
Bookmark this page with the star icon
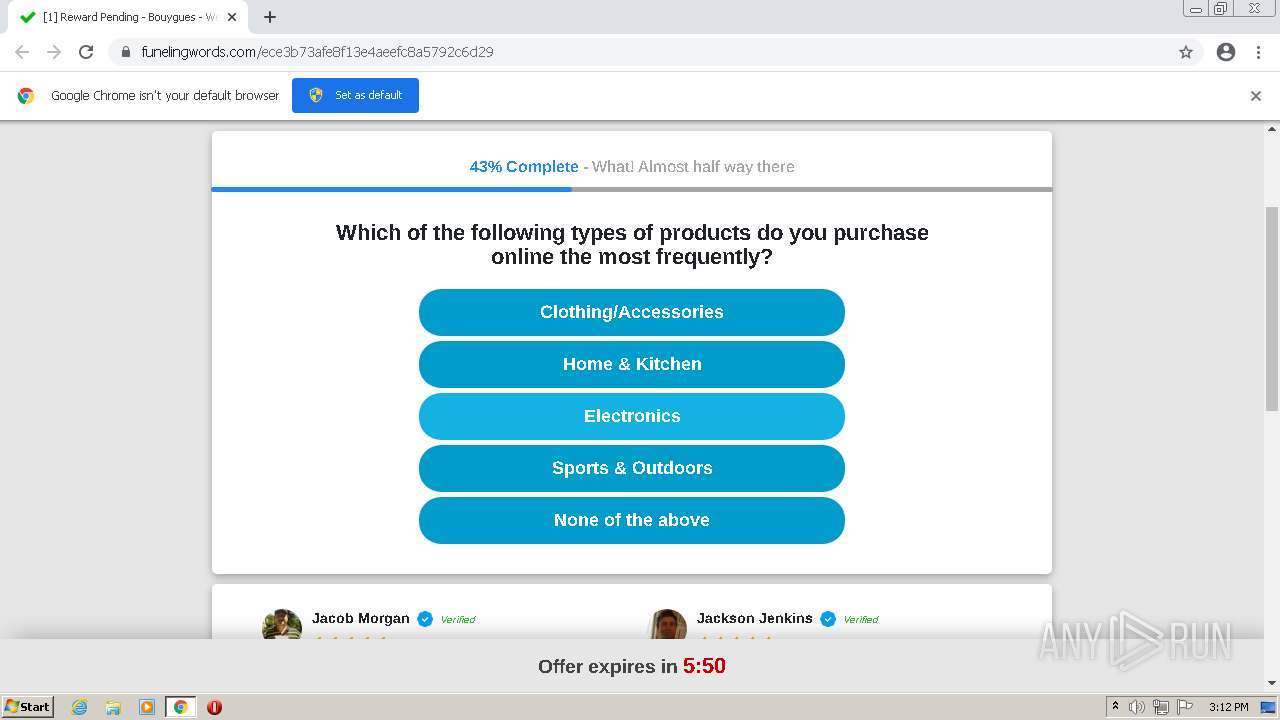click(x=1186, y=52)
